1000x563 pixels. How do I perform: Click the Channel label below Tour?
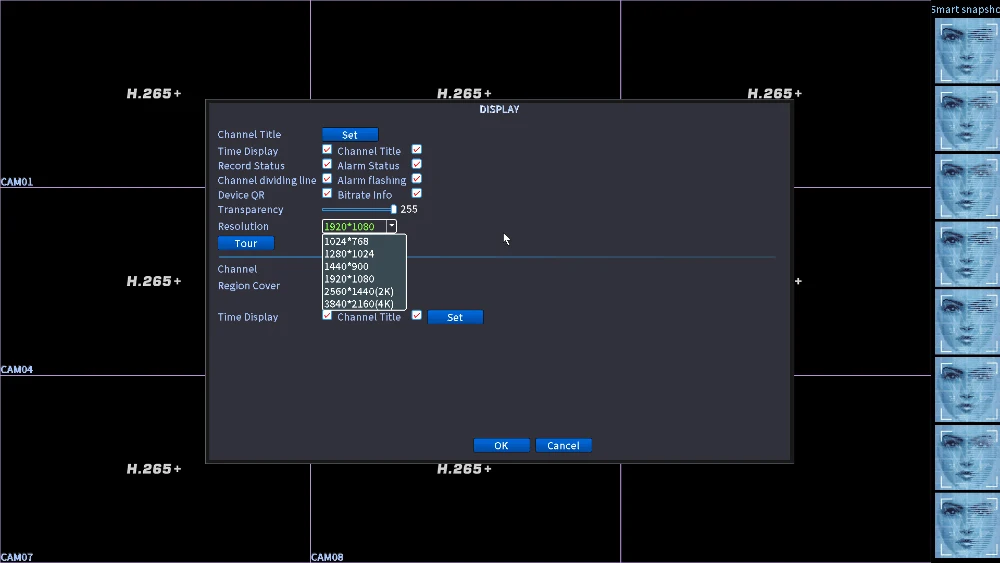click(237, 269)
